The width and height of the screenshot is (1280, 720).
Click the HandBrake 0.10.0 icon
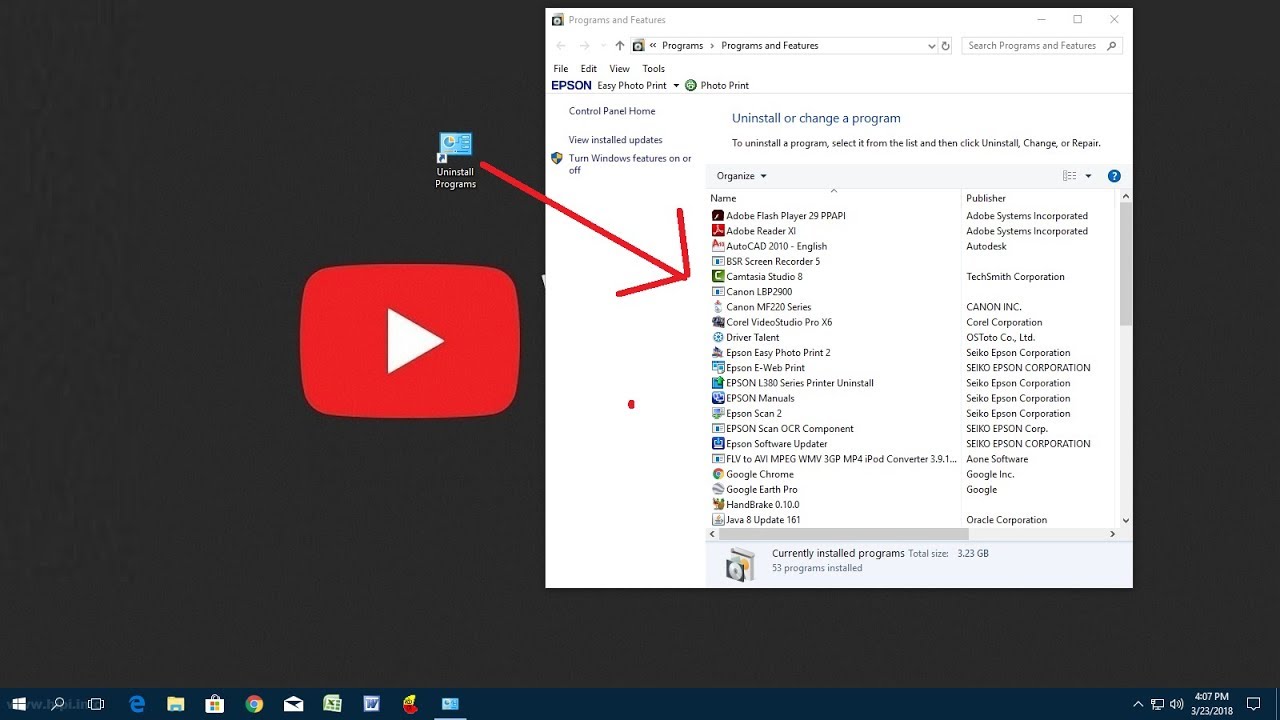717,505
